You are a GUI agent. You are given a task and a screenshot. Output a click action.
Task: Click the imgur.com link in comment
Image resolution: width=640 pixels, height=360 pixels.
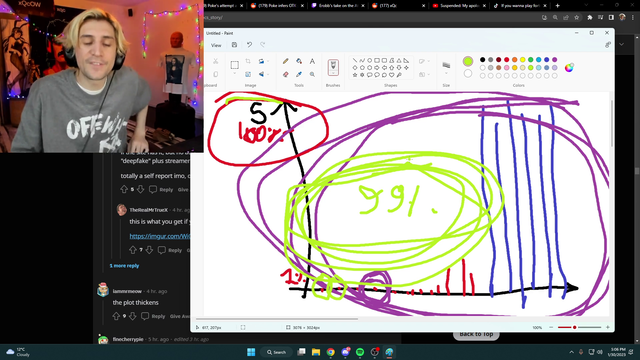coord(160,236)
